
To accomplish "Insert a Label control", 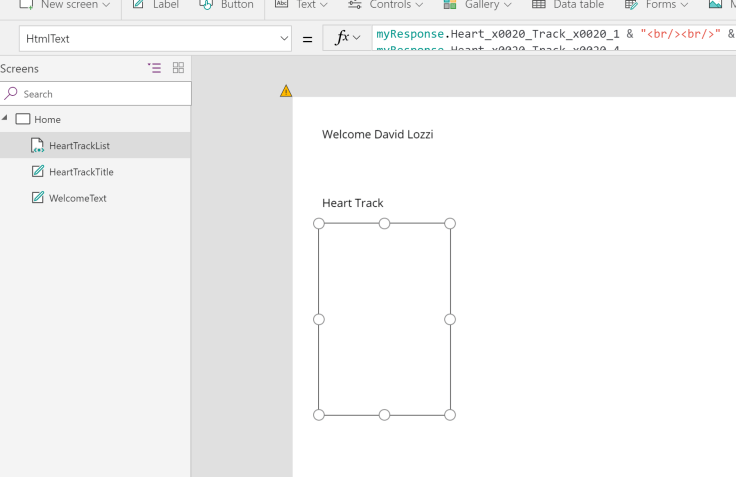I will (156, 5).
